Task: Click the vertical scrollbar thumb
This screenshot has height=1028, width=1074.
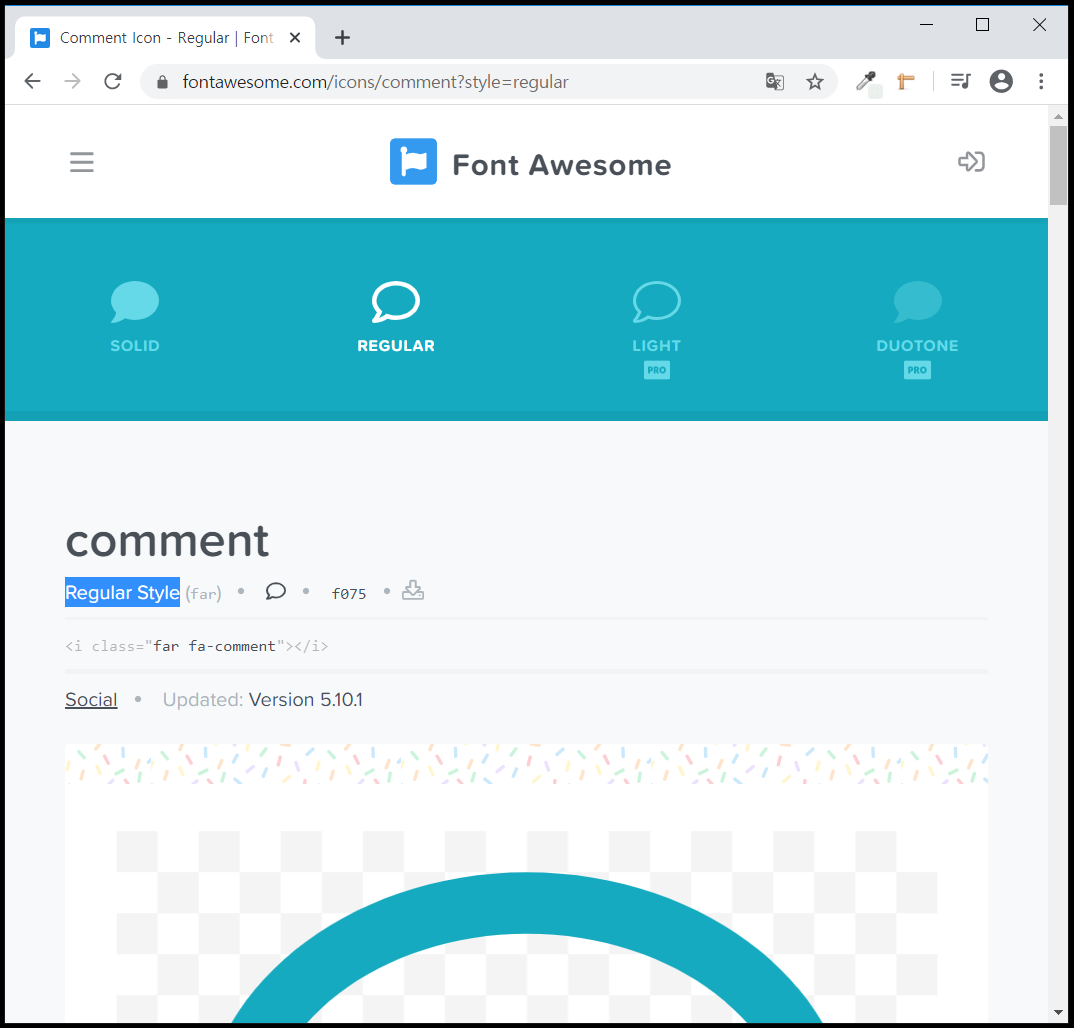Action: [x=1058, y=164]
